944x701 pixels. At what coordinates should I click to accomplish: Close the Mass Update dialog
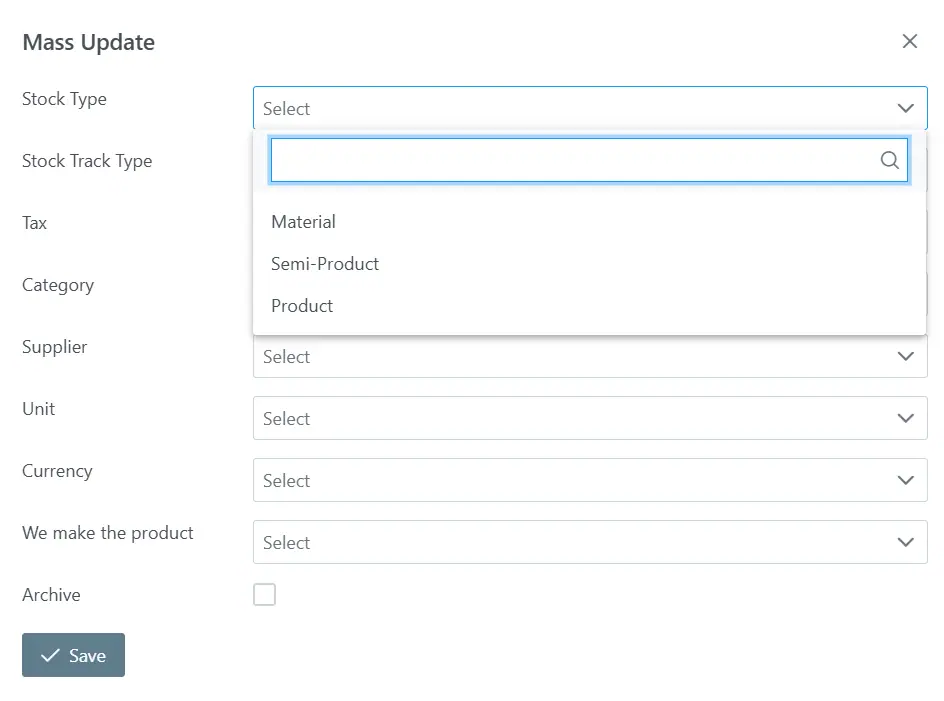(910, 42)
